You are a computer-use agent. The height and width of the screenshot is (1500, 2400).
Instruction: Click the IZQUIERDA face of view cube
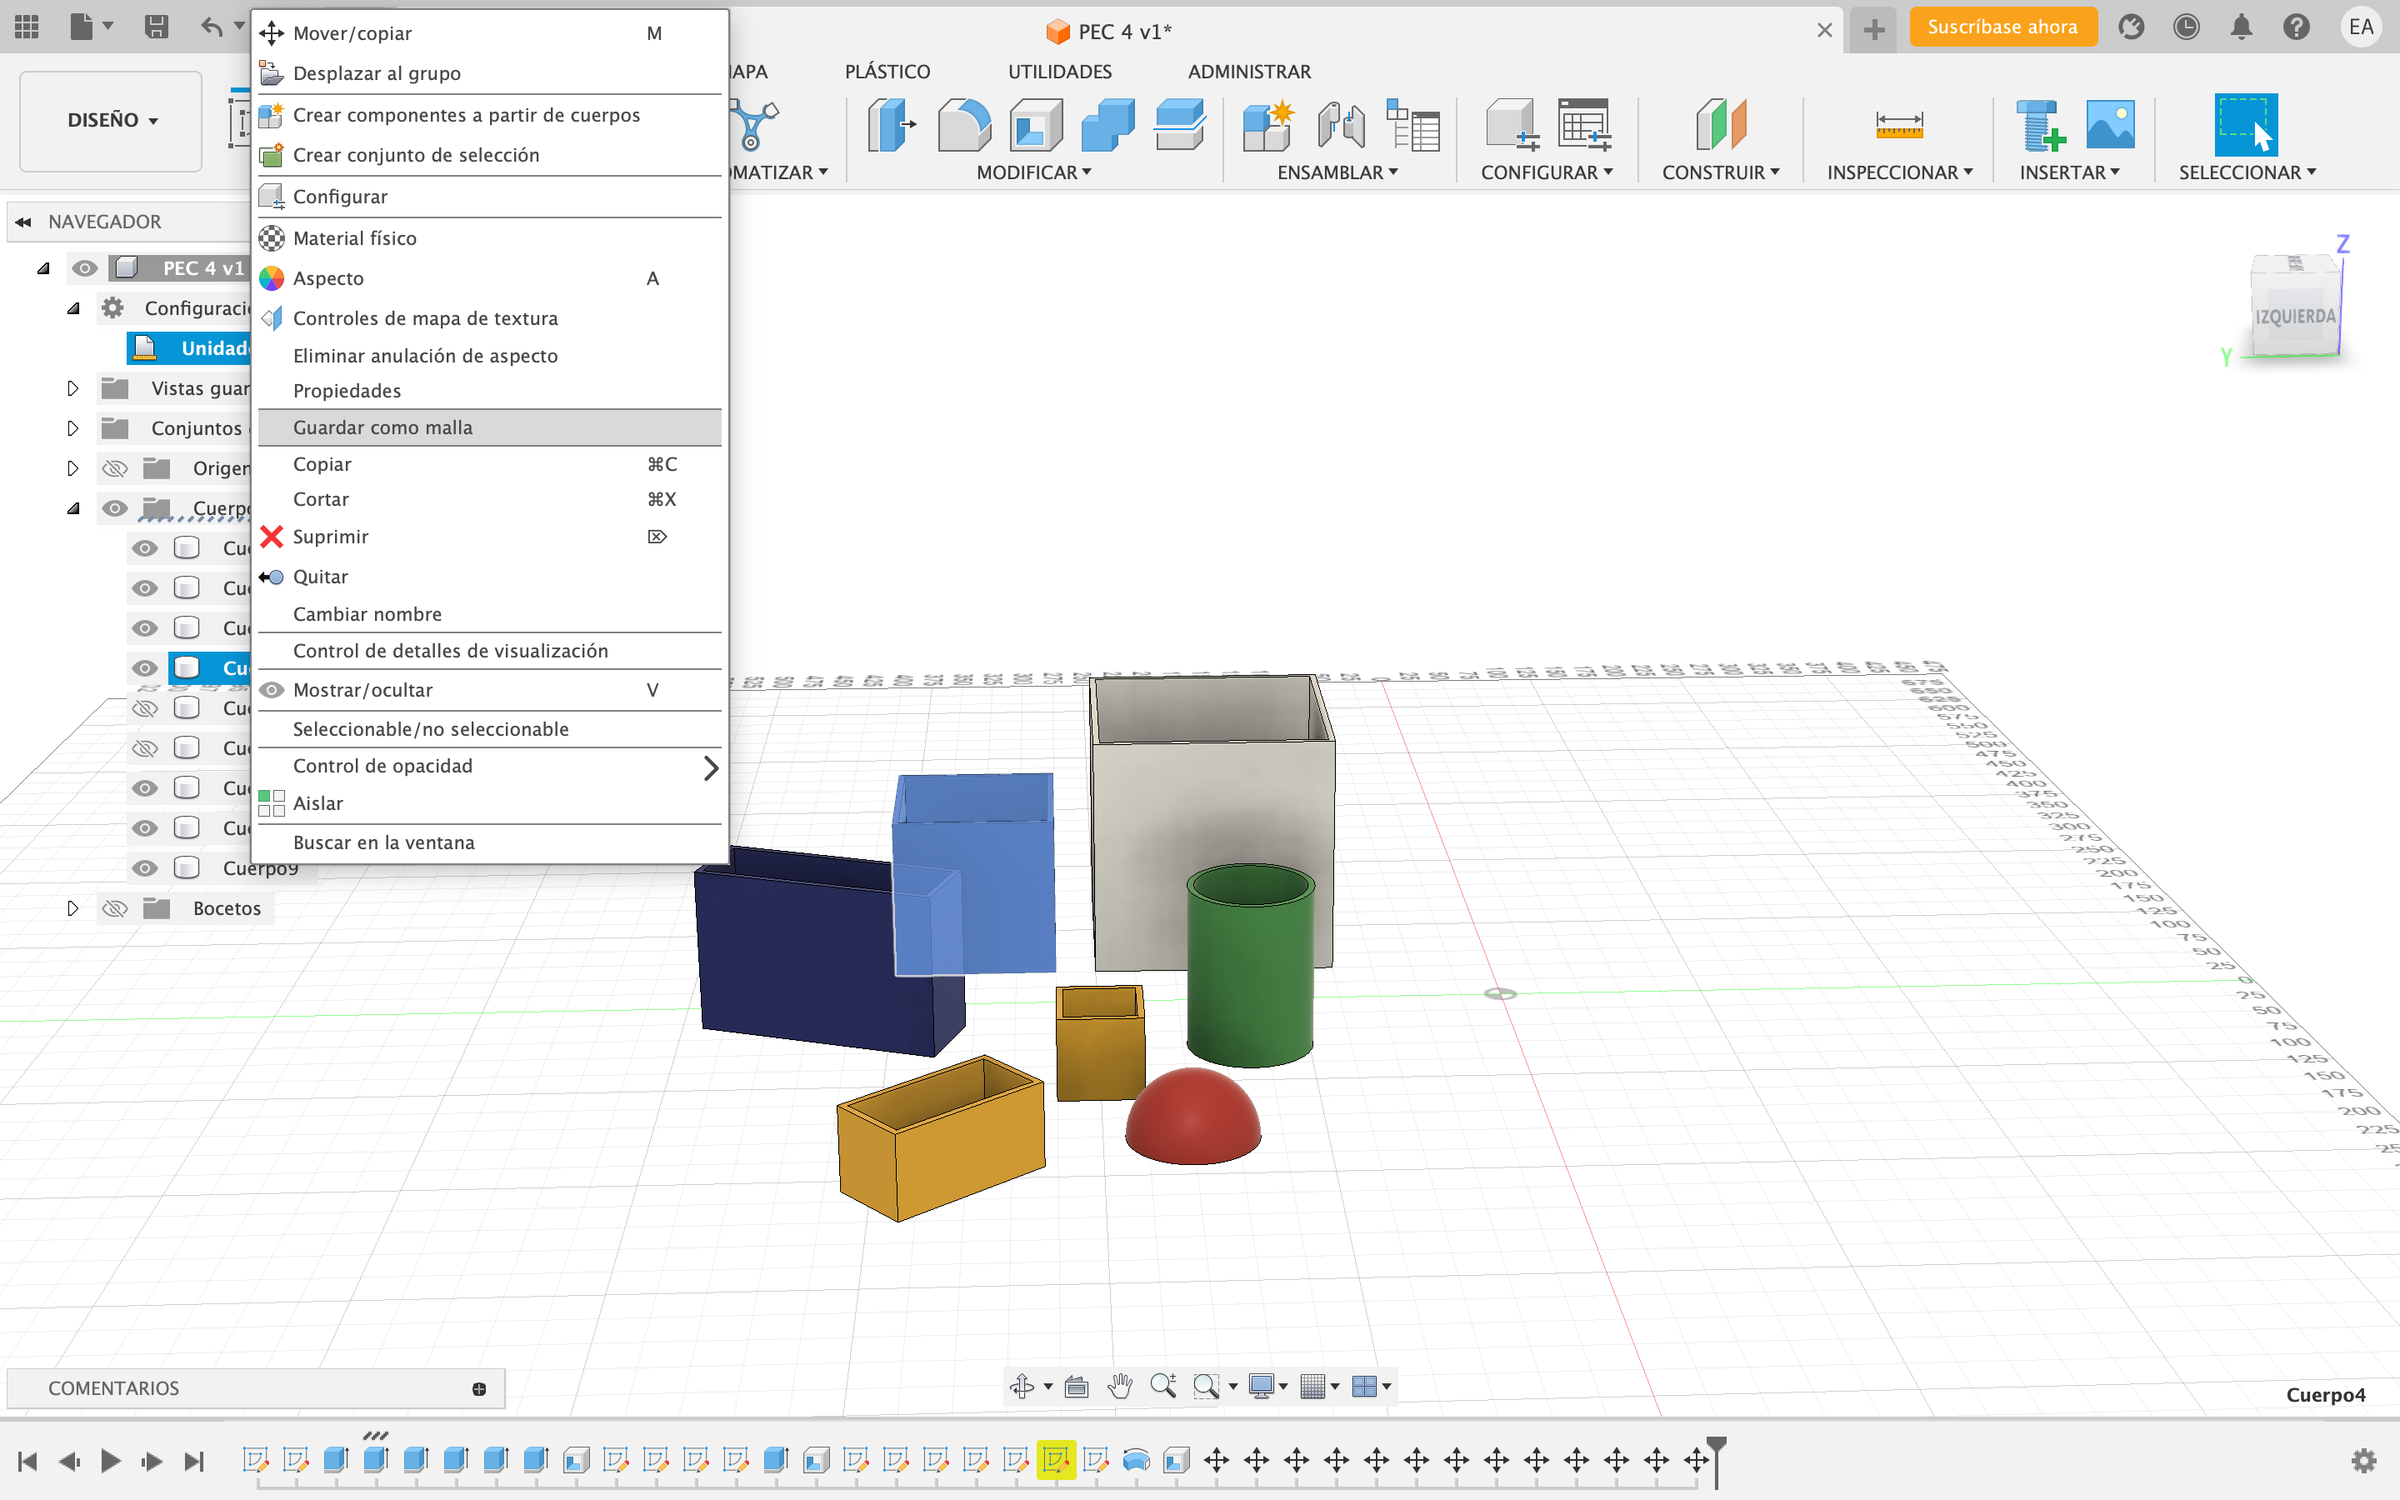pos(2294,316)
